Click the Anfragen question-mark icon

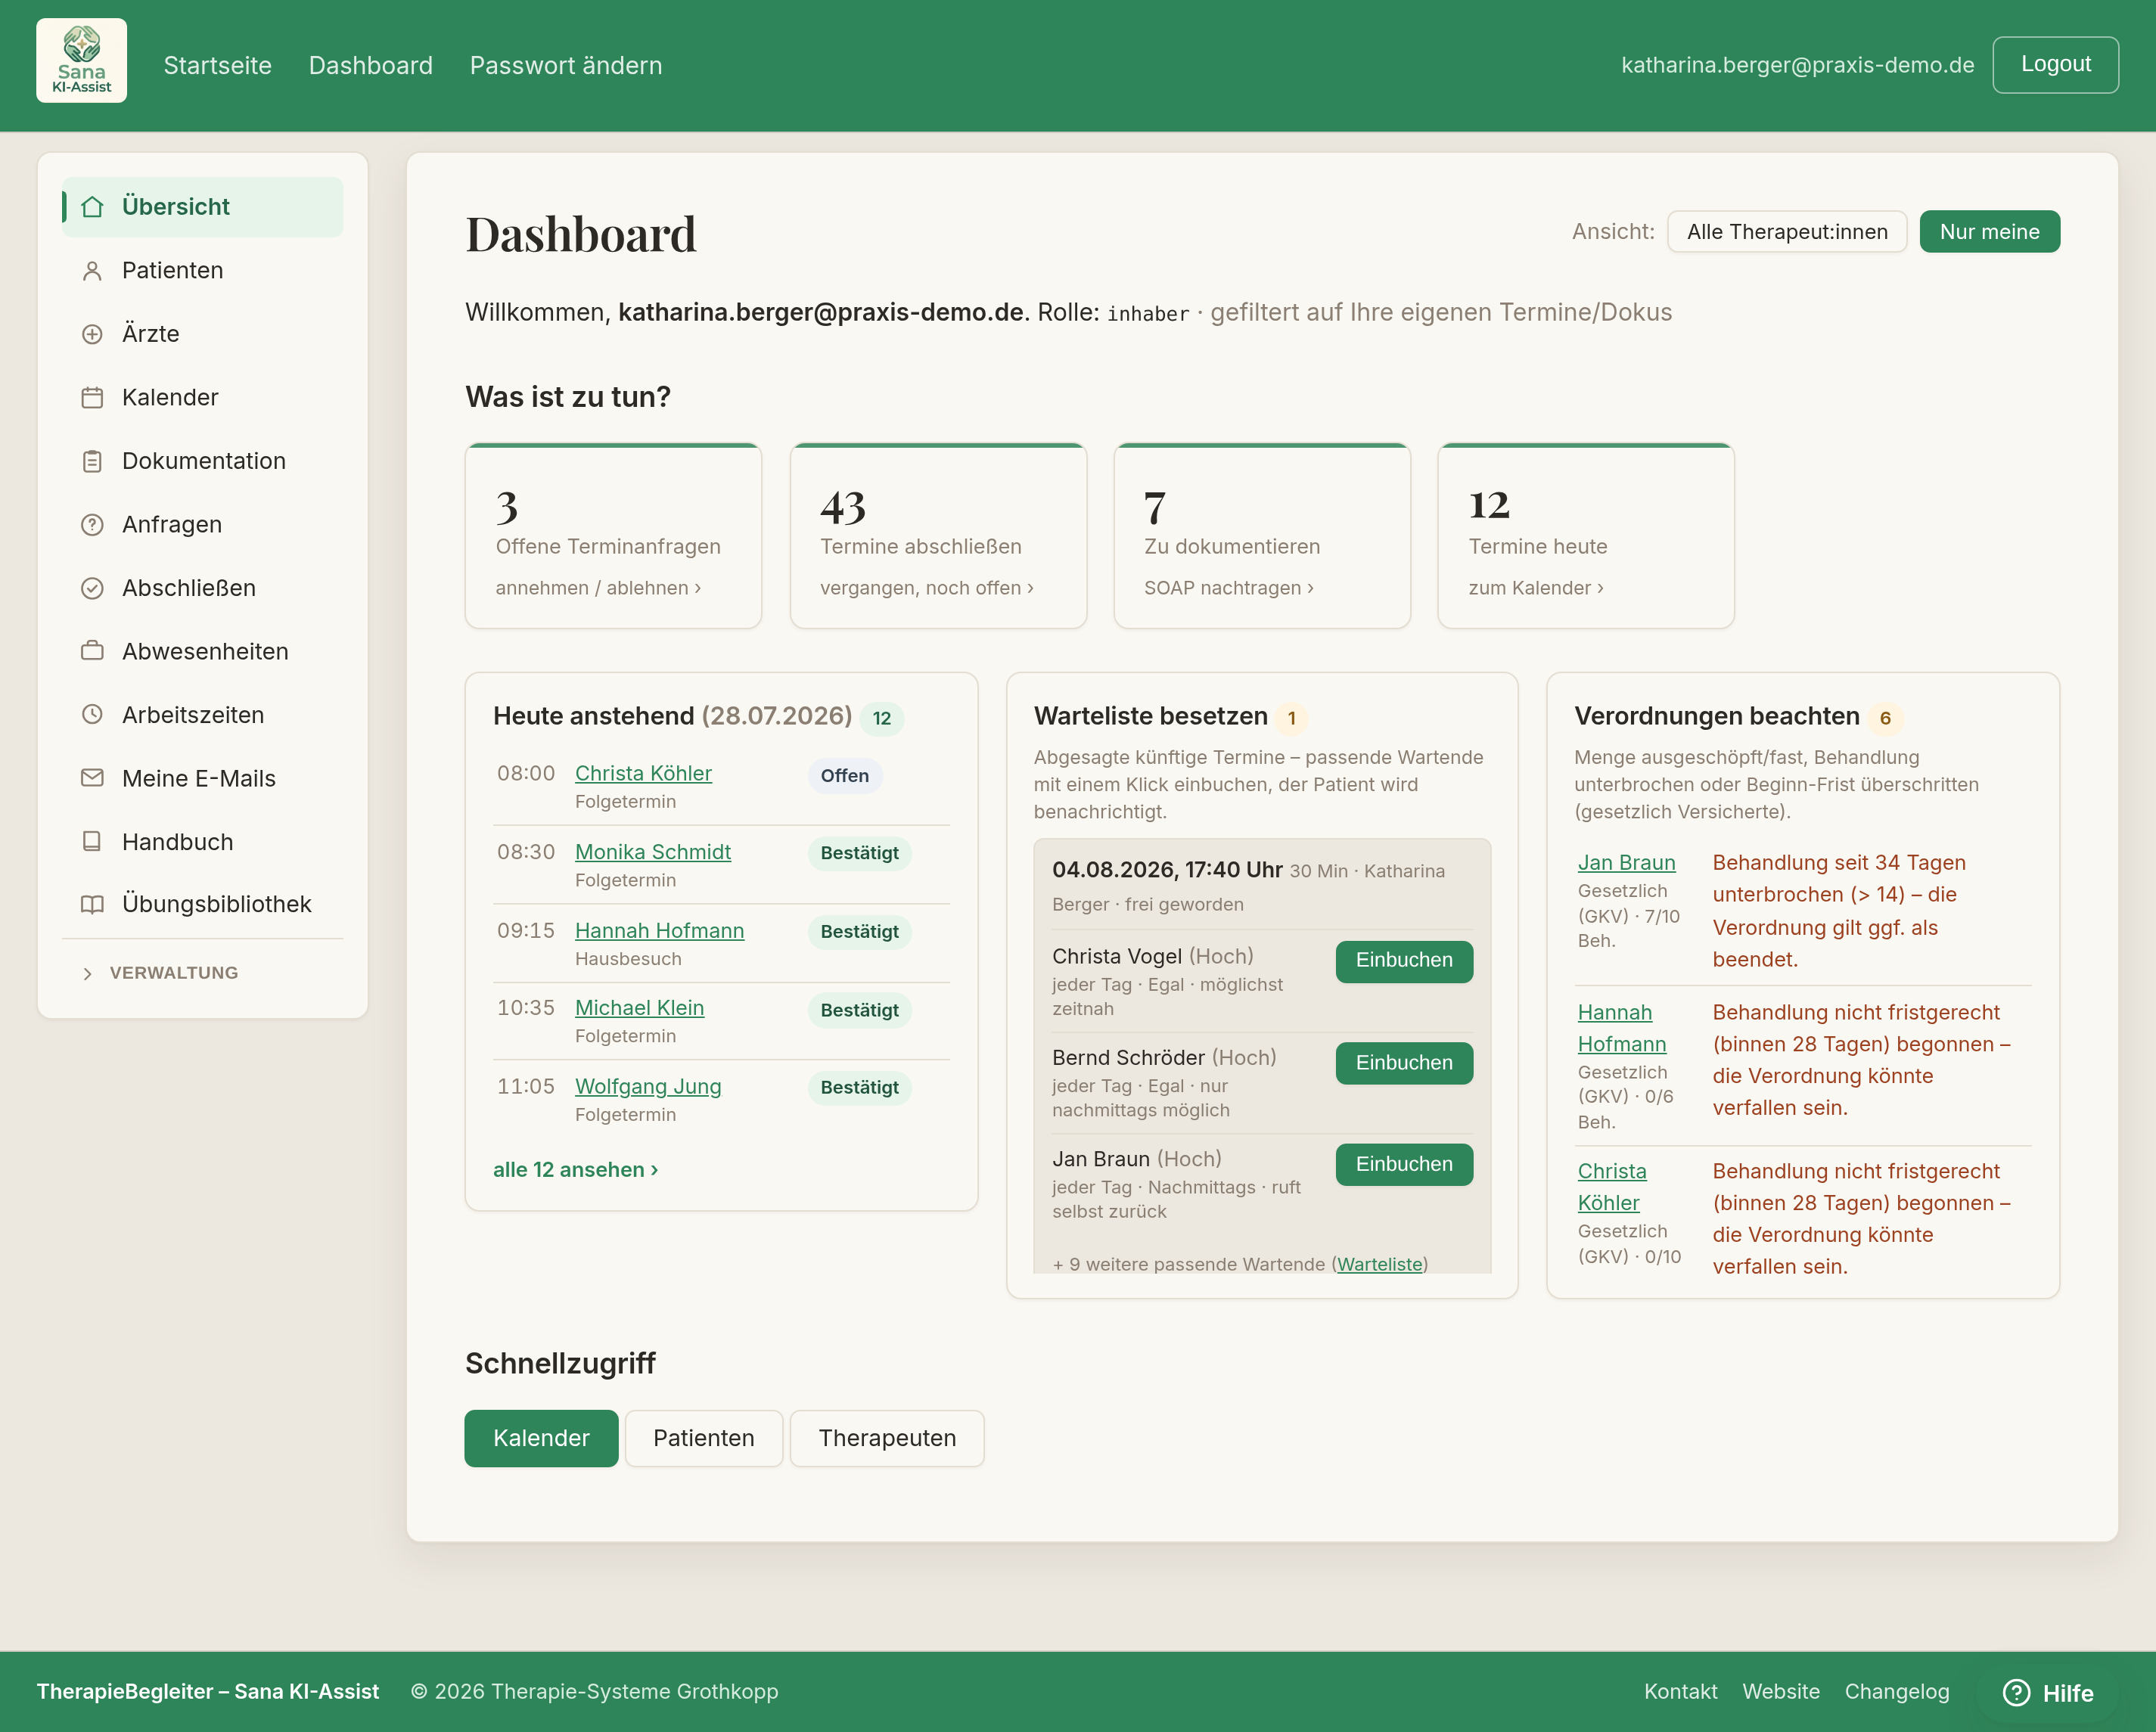[x=92, y=525]
